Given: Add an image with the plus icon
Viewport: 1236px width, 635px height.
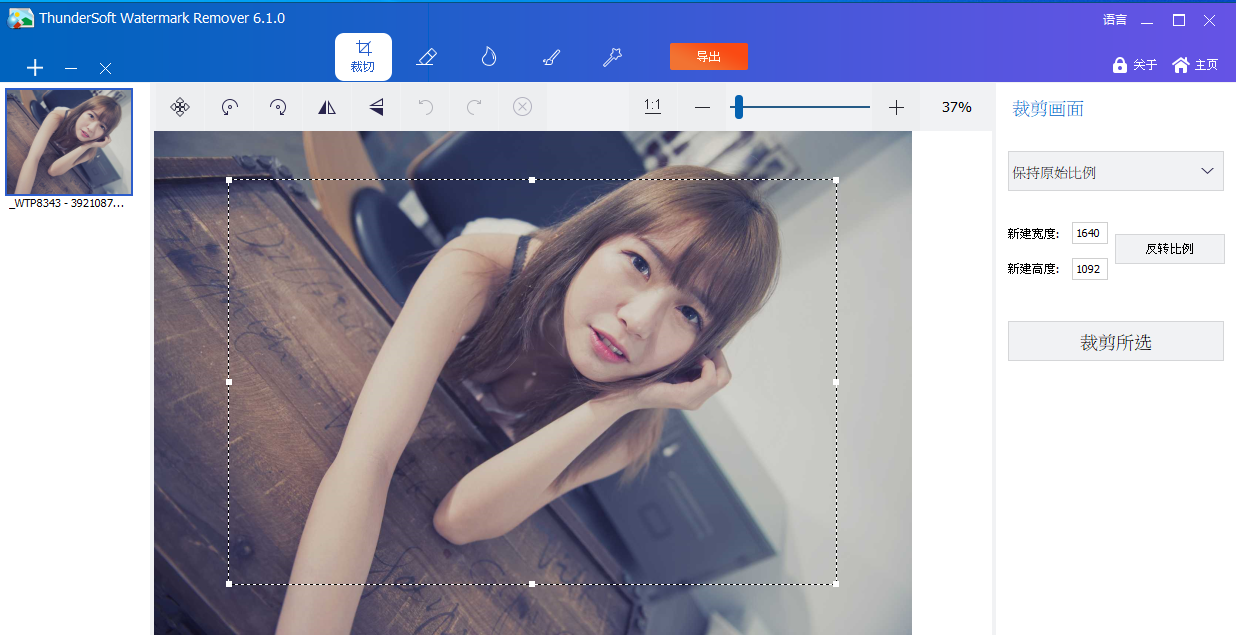Looking at the screenshot, I should [35, 68].
